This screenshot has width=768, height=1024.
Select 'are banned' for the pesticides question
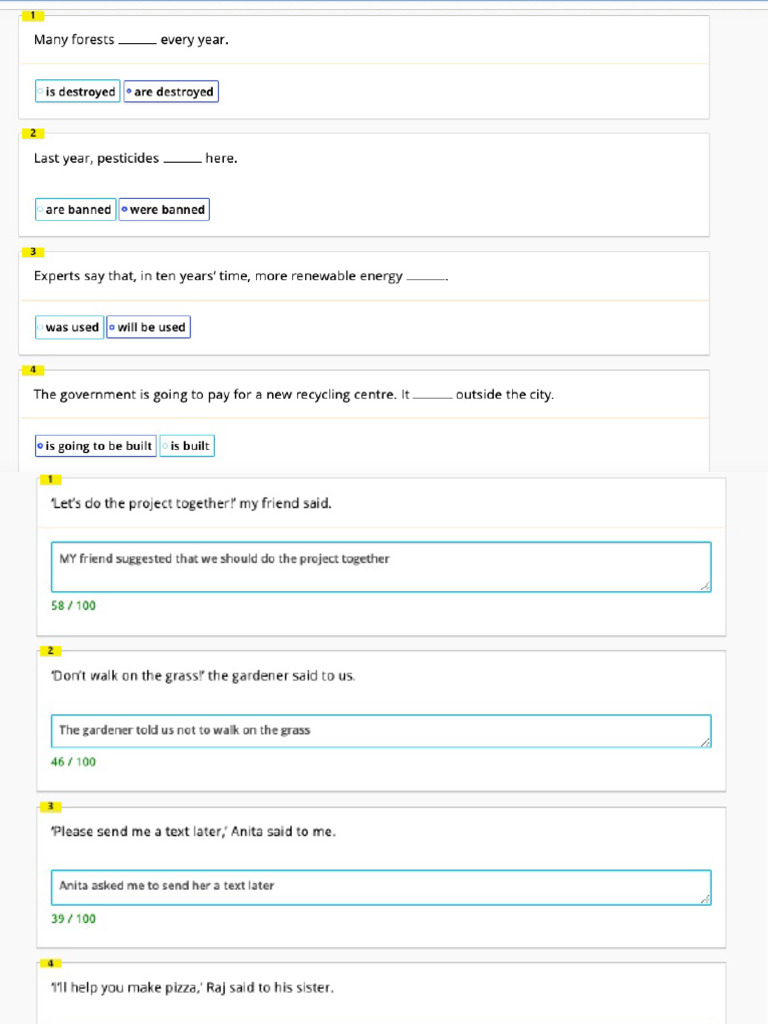(75, 210)
